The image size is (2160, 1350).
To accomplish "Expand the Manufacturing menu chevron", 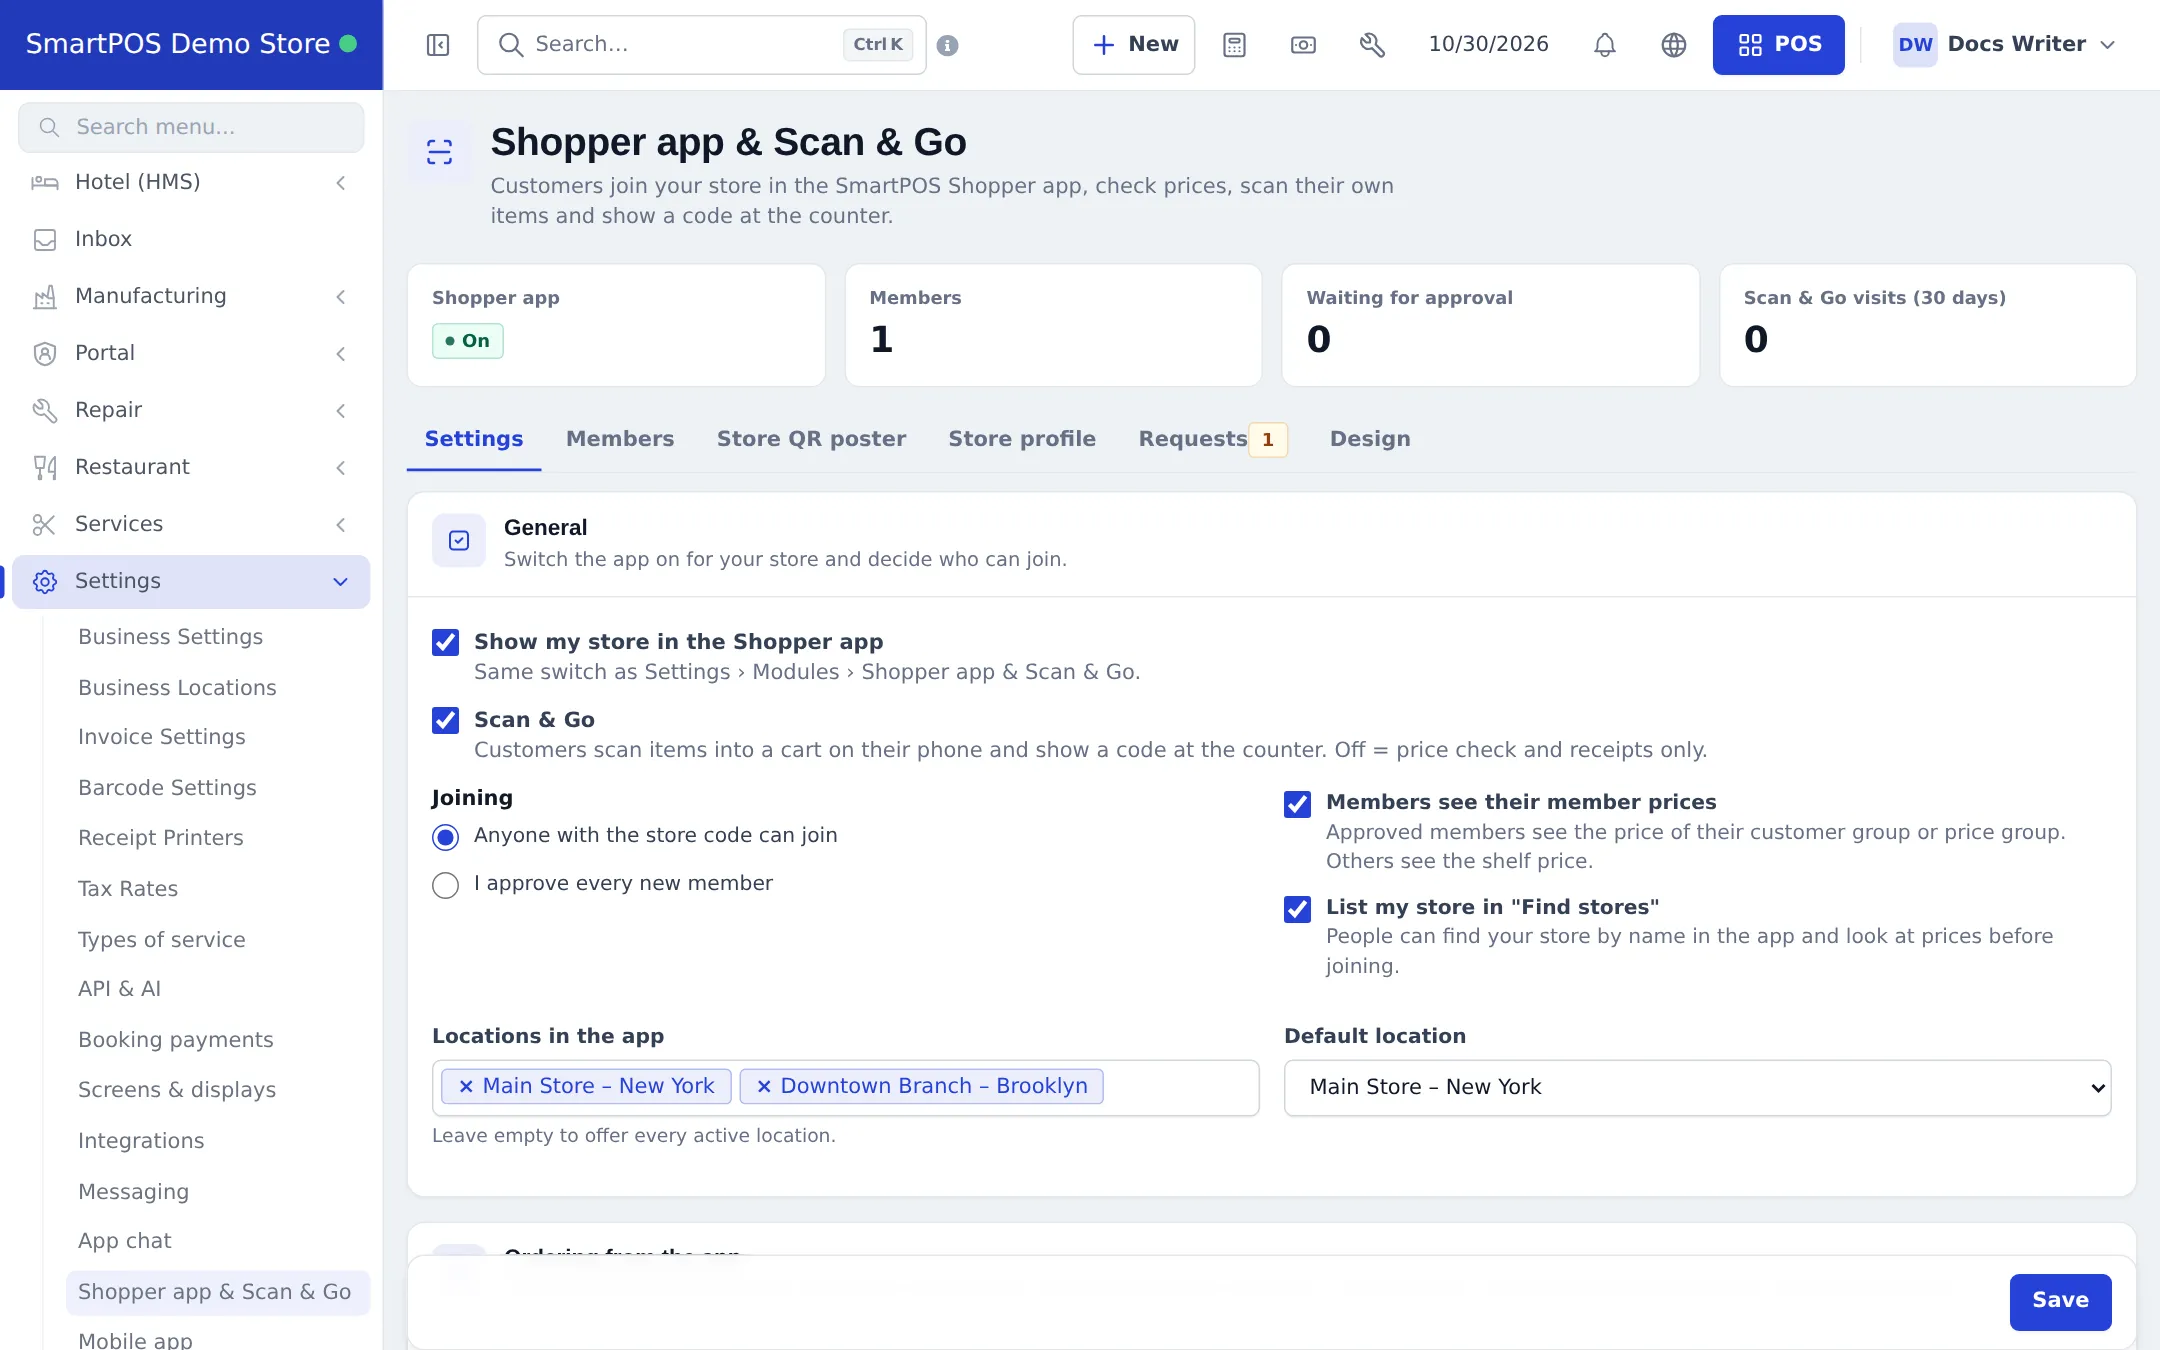I will [341, 296].
